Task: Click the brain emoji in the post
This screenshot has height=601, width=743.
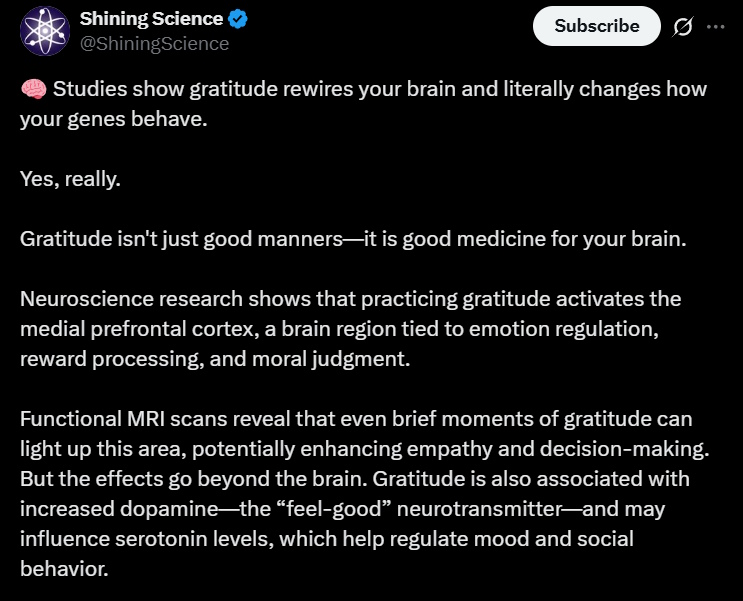Action: pos(32,89)
